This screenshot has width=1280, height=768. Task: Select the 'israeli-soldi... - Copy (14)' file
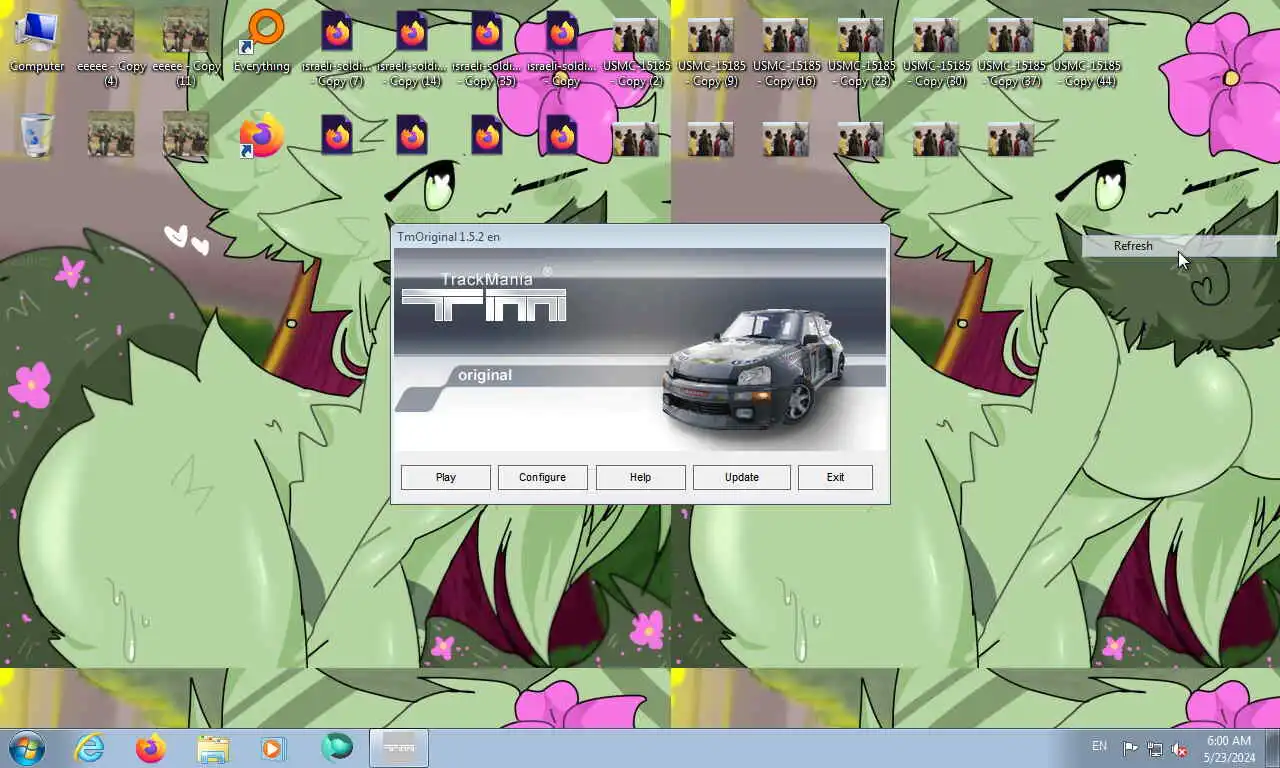tap(412, 48)
